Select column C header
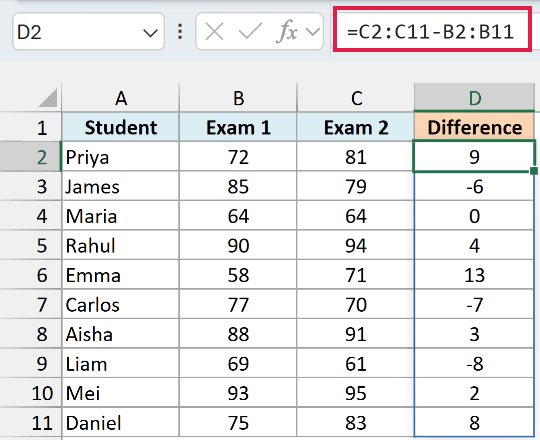 (x=356, y=98)
